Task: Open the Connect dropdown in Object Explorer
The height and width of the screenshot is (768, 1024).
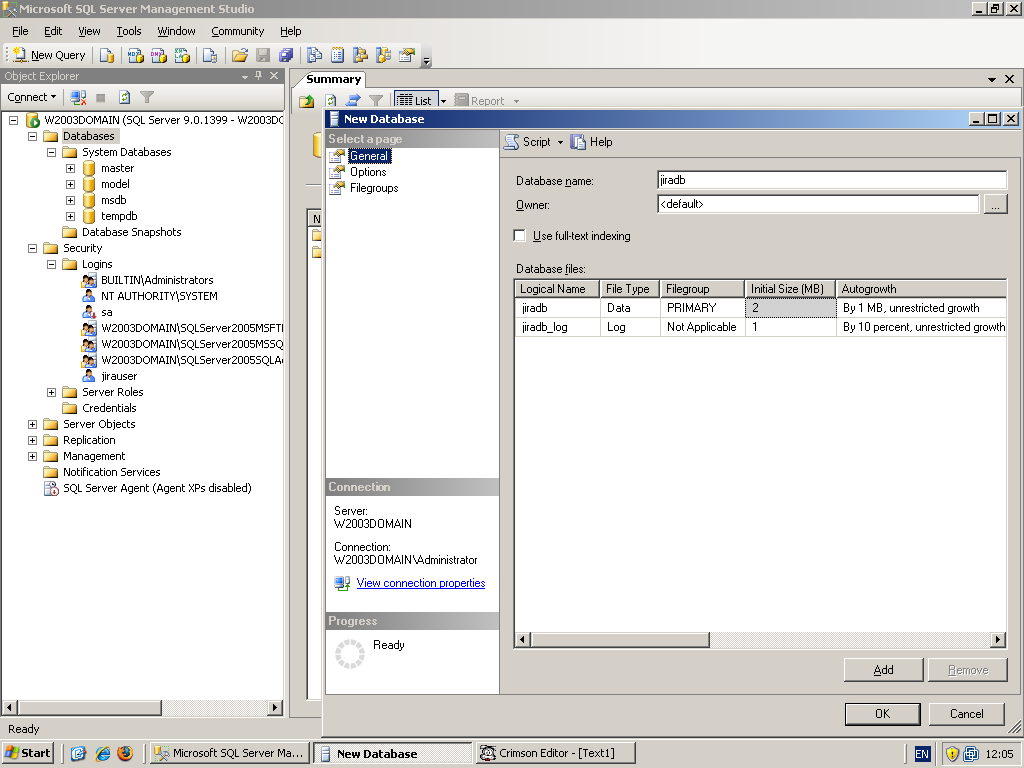Action: click(x=31, y=97)
